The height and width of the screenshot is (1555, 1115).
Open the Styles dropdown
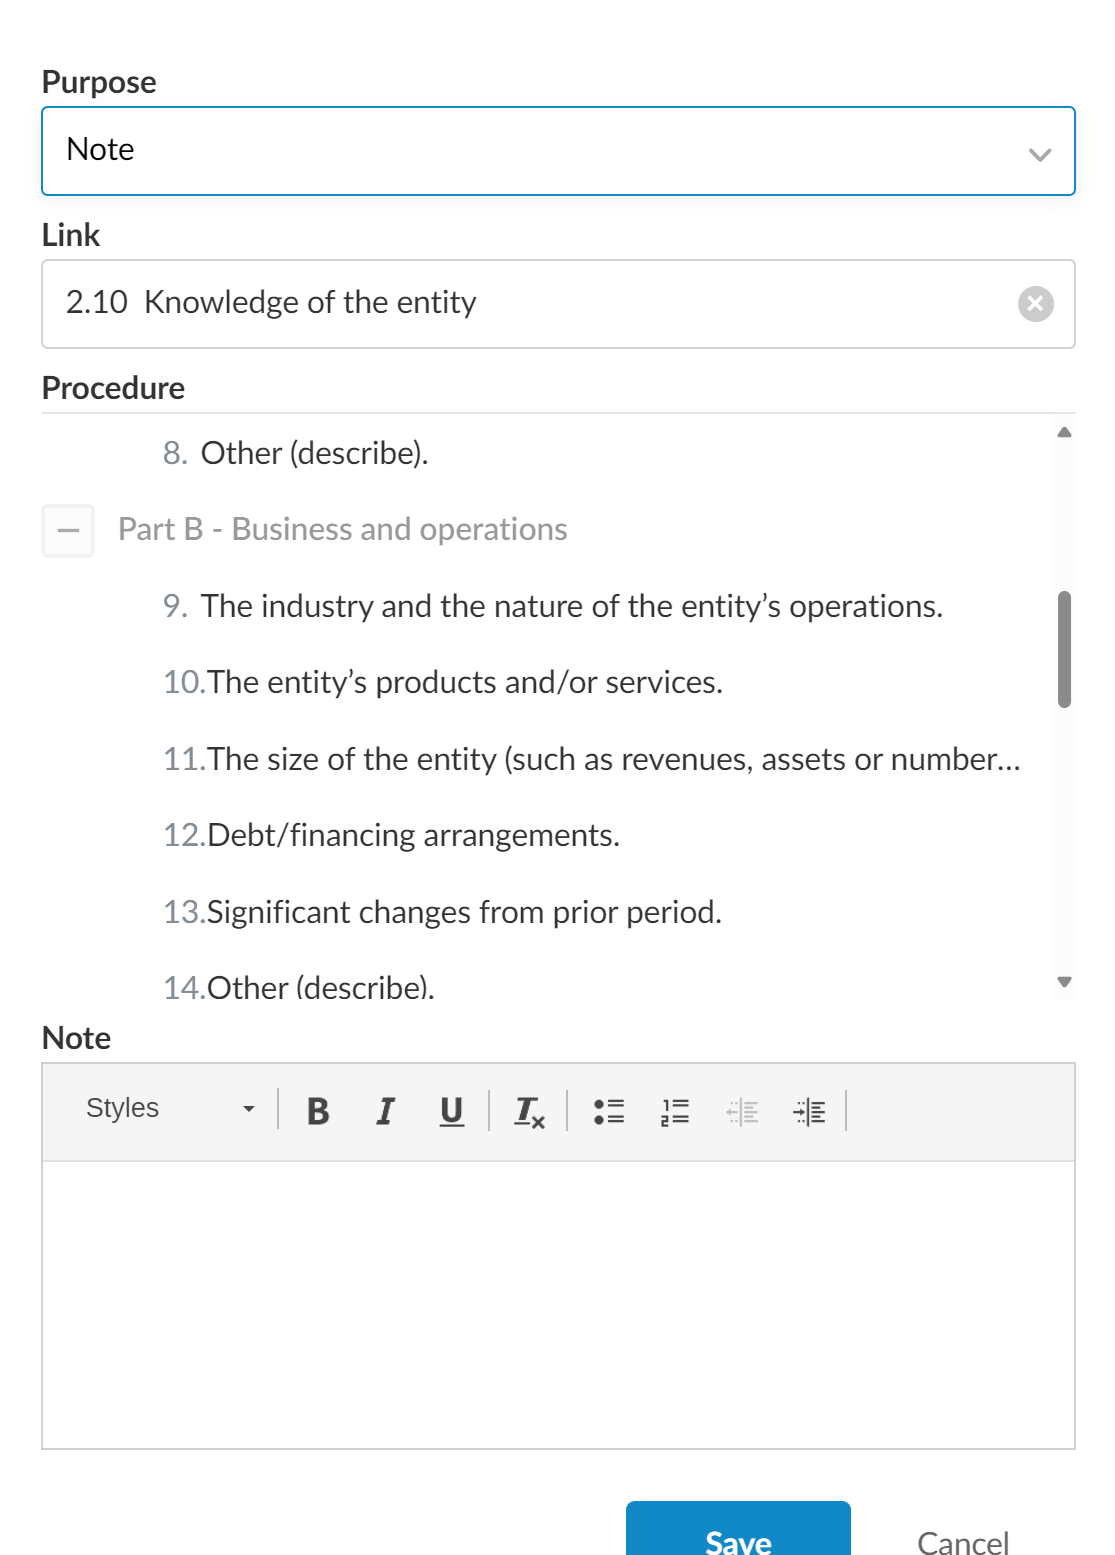point(170,1109)
